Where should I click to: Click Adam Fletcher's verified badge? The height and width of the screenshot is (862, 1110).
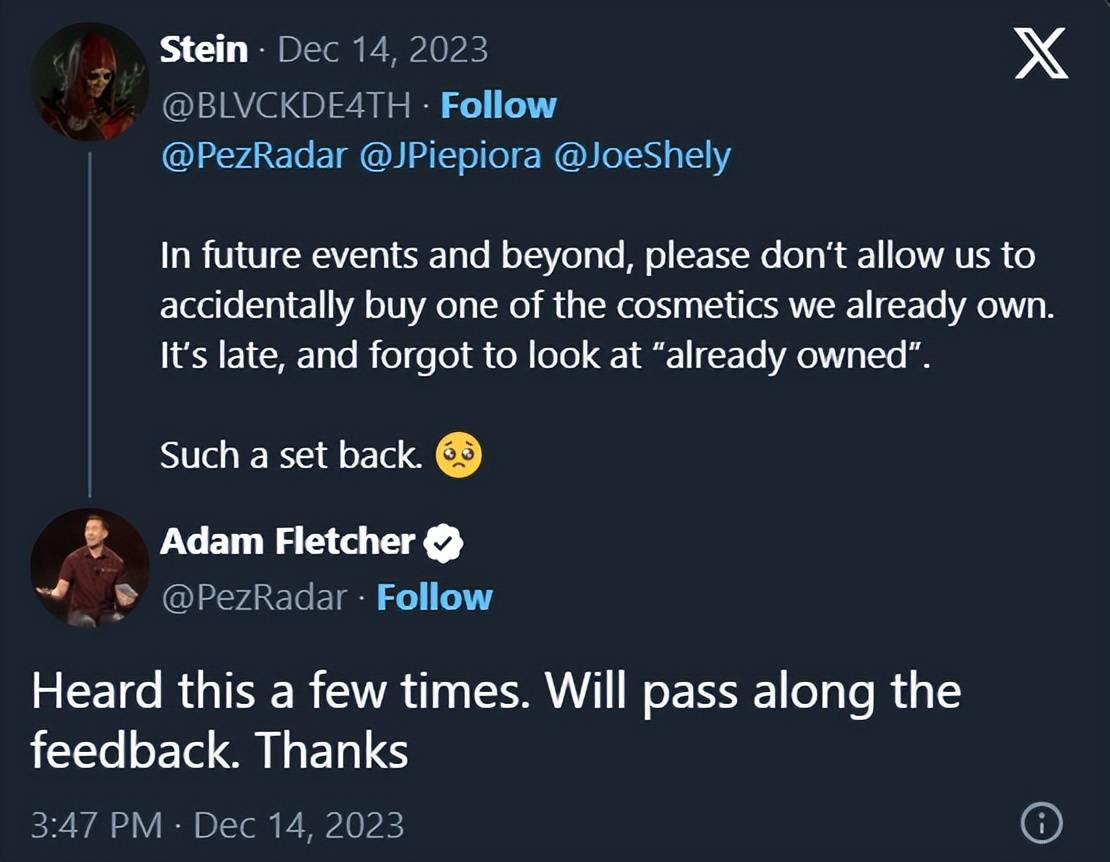click(x=443, y=542)
